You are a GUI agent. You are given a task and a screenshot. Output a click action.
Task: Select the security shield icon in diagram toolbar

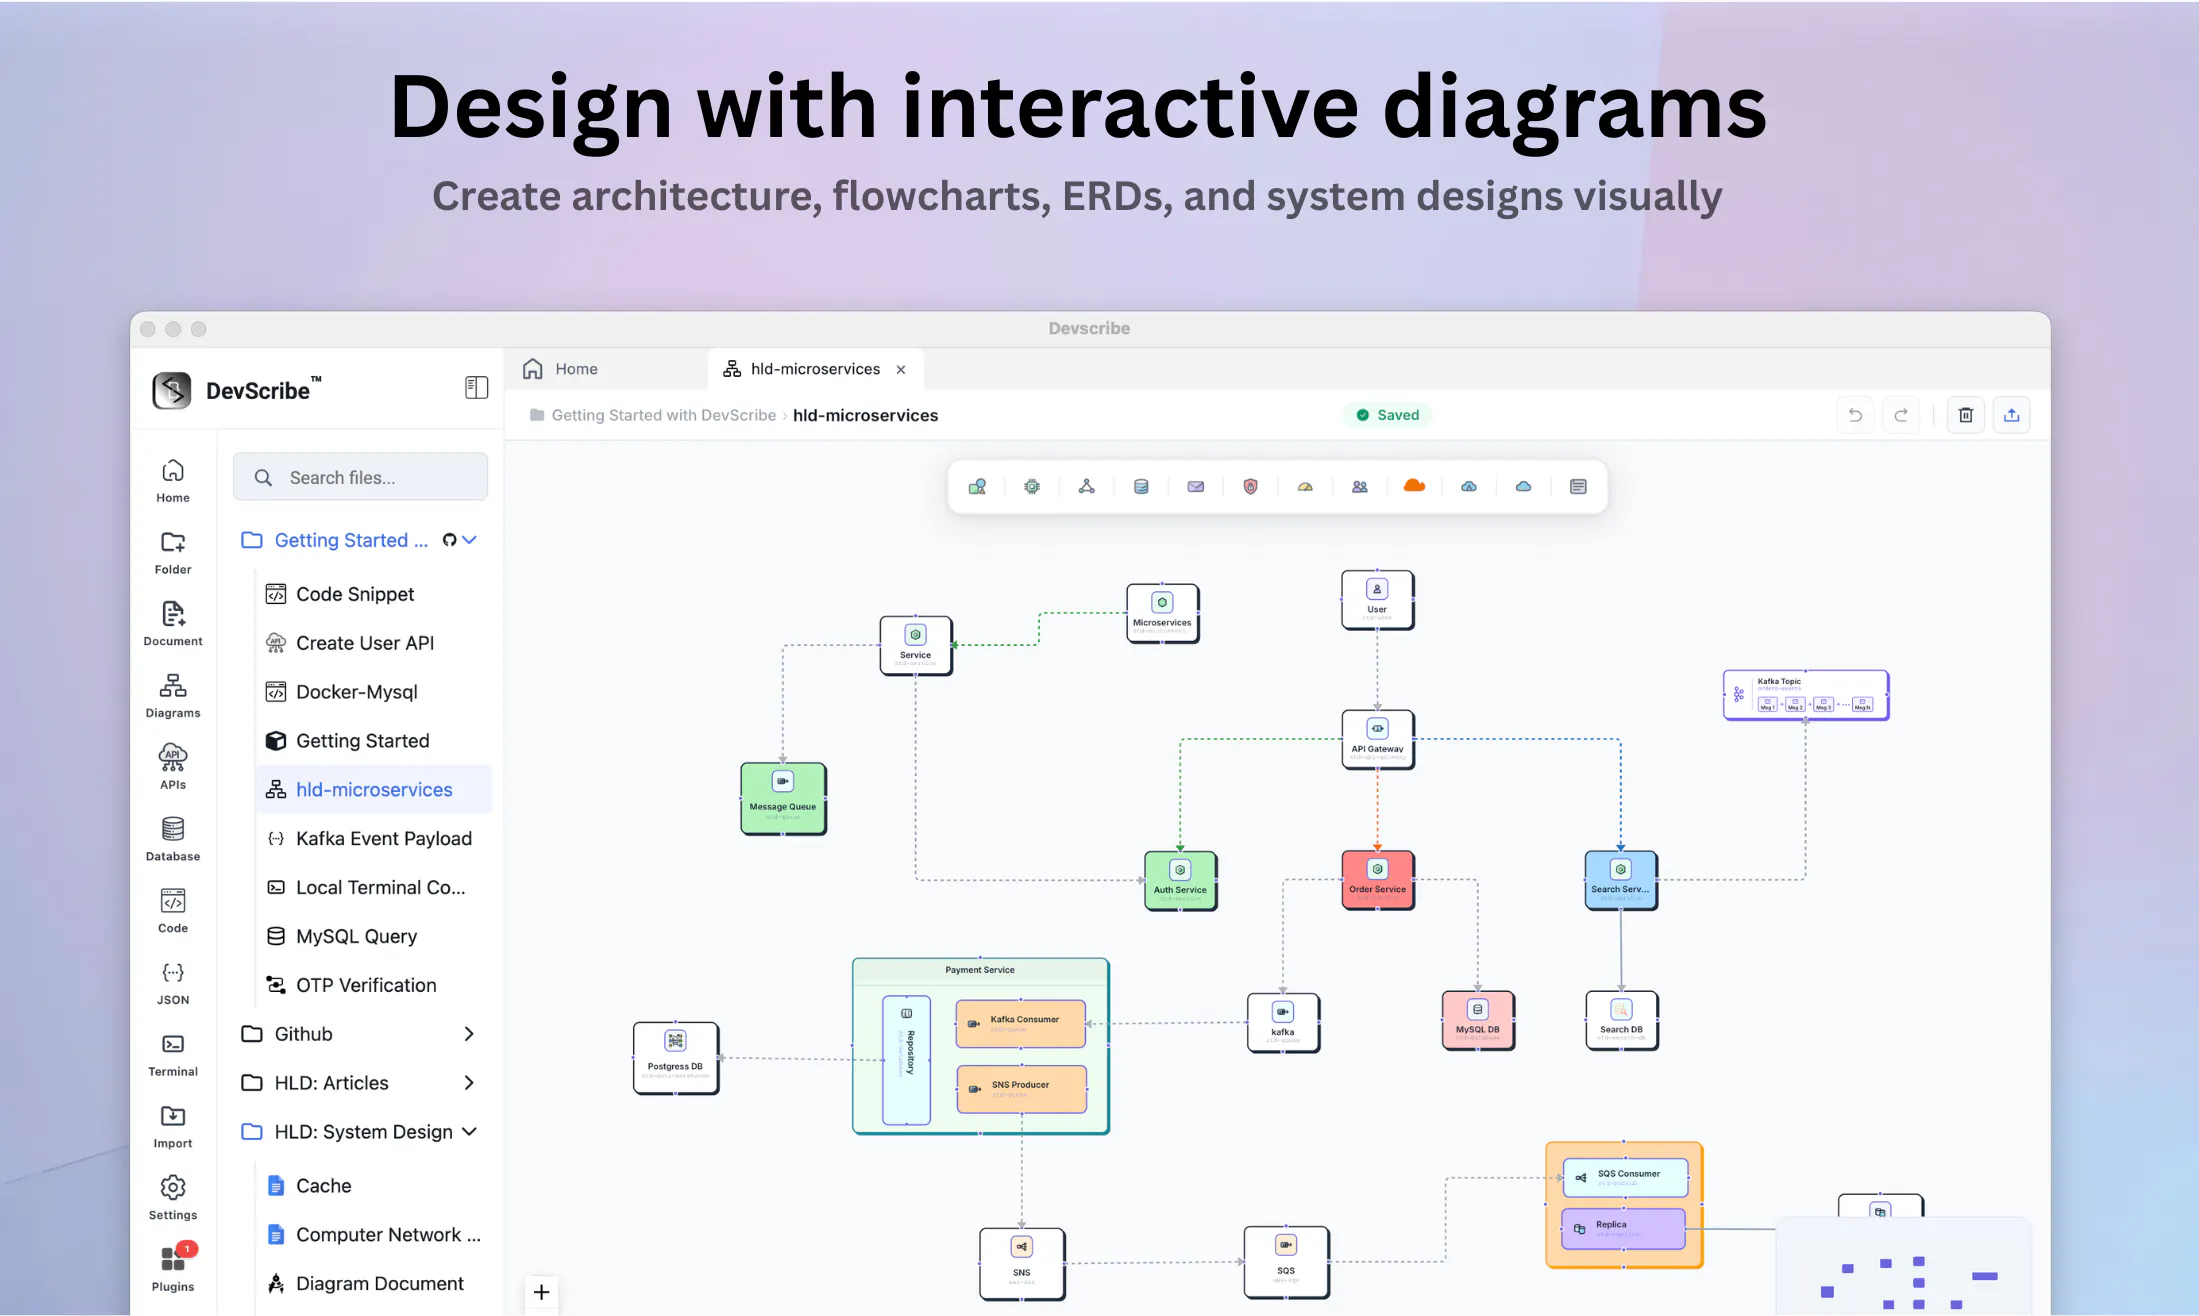(x=1250, y=487)
